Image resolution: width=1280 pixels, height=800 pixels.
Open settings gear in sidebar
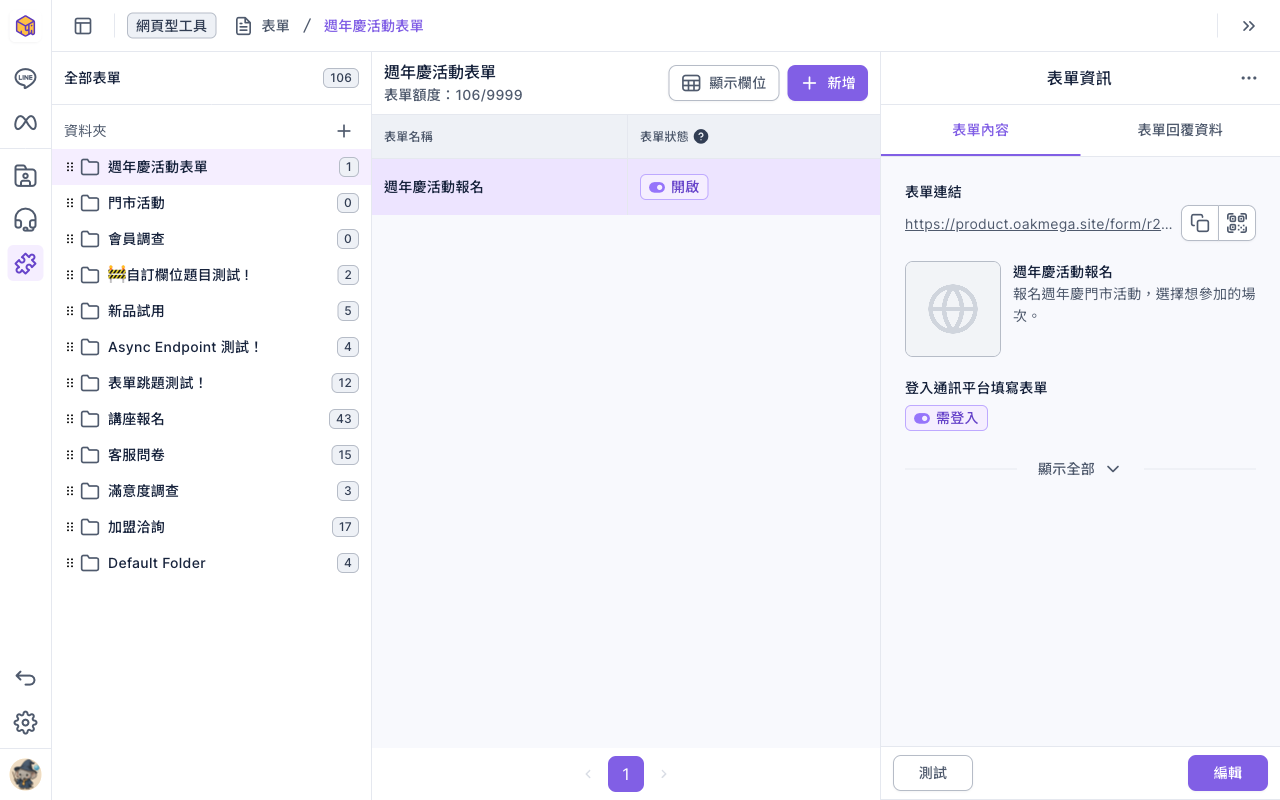click(25, 722)
